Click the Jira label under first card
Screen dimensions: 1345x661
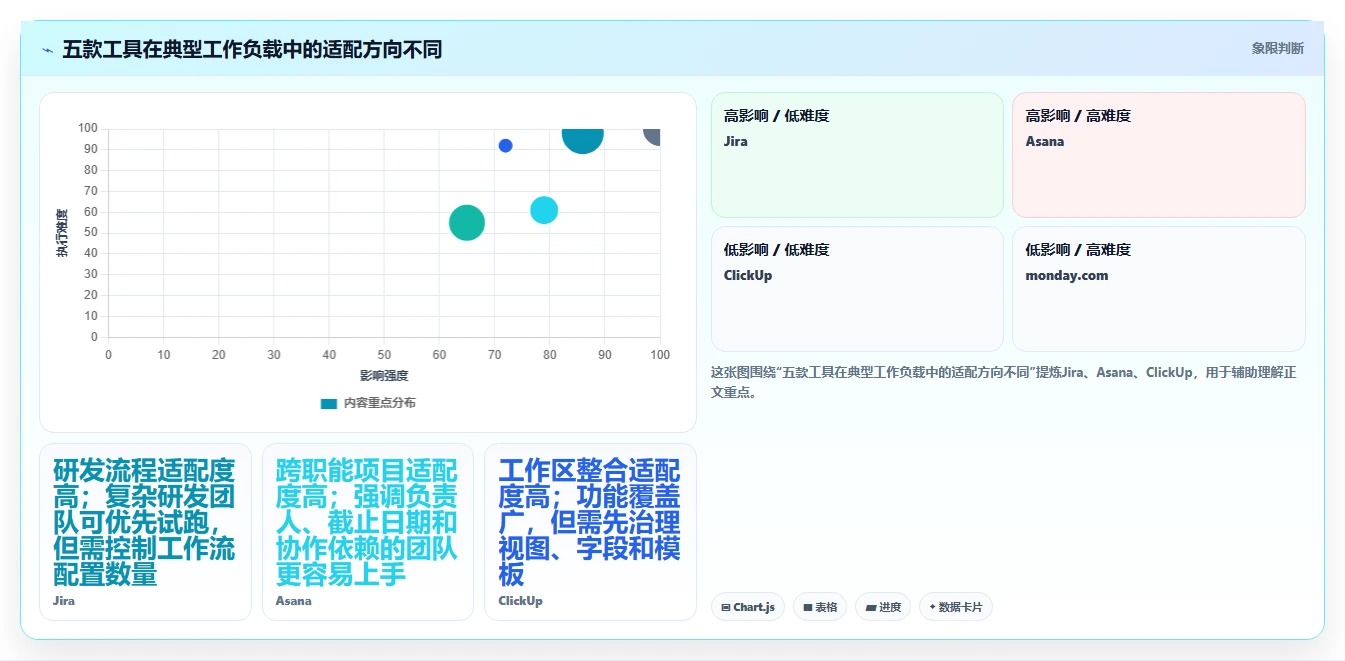64,601
